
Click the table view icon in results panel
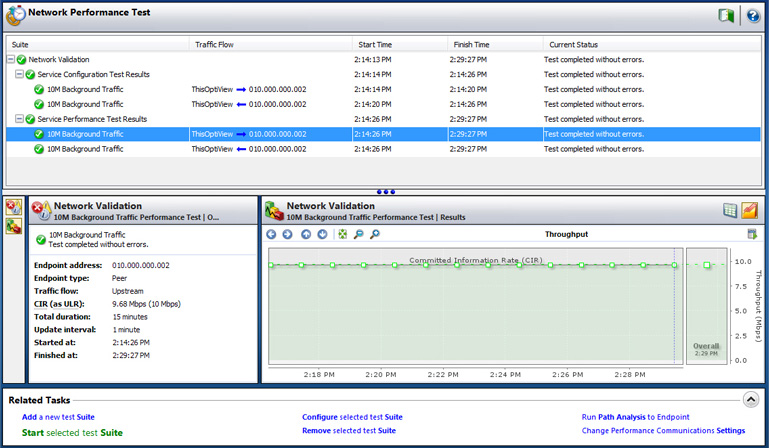[x=731, y=210]
